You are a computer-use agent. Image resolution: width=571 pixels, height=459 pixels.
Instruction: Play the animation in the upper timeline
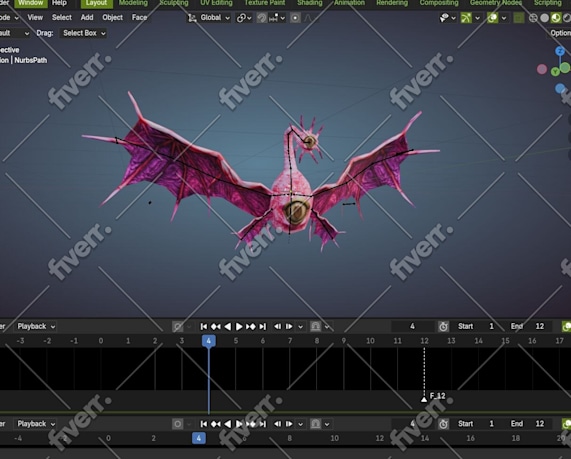[x=239, y=326]
